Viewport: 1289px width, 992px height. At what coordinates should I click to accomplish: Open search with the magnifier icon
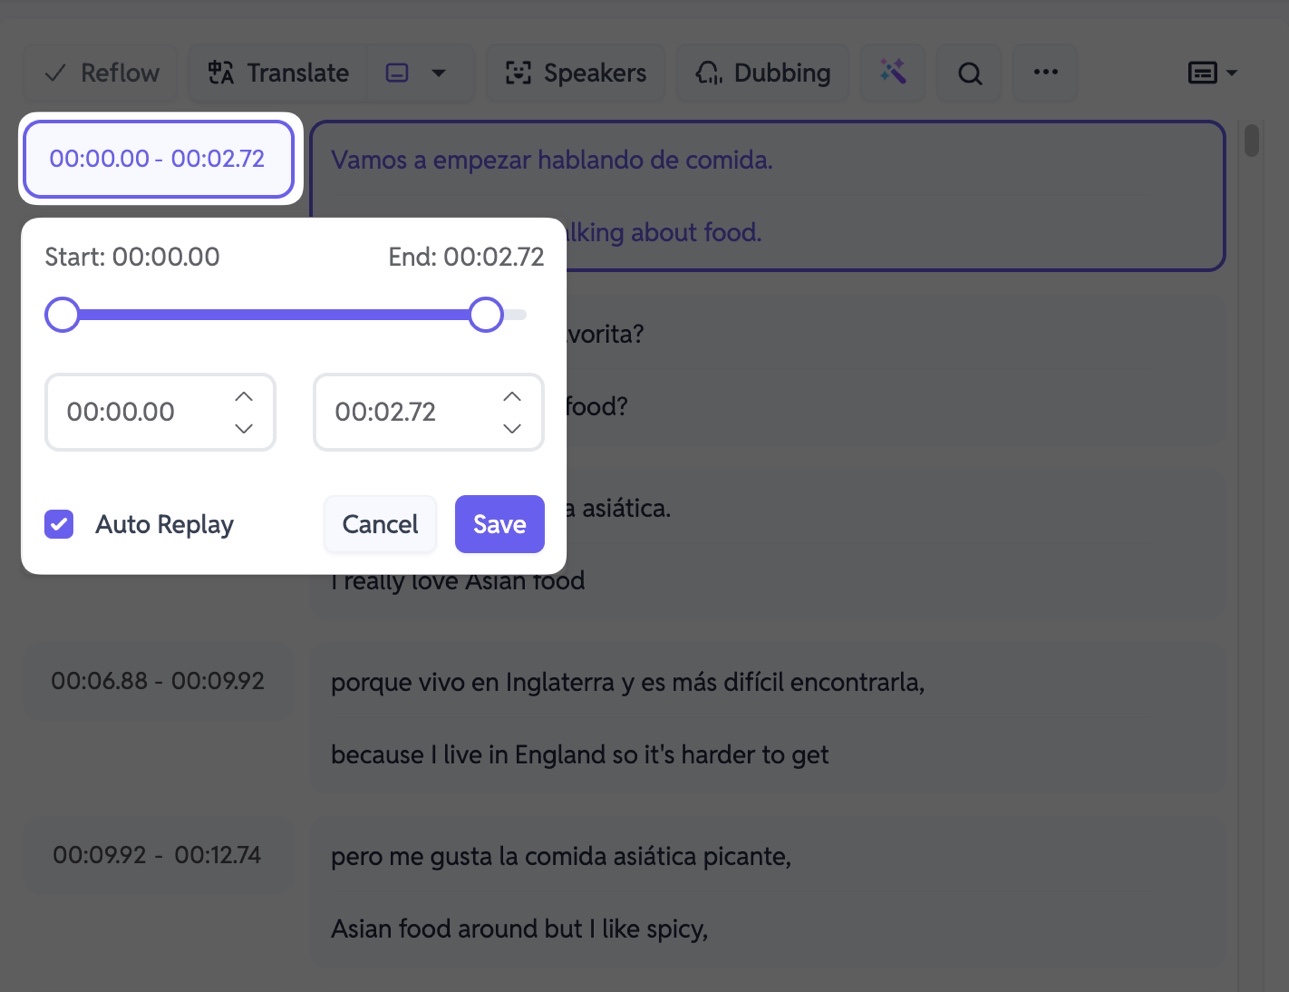coord(970,73)
